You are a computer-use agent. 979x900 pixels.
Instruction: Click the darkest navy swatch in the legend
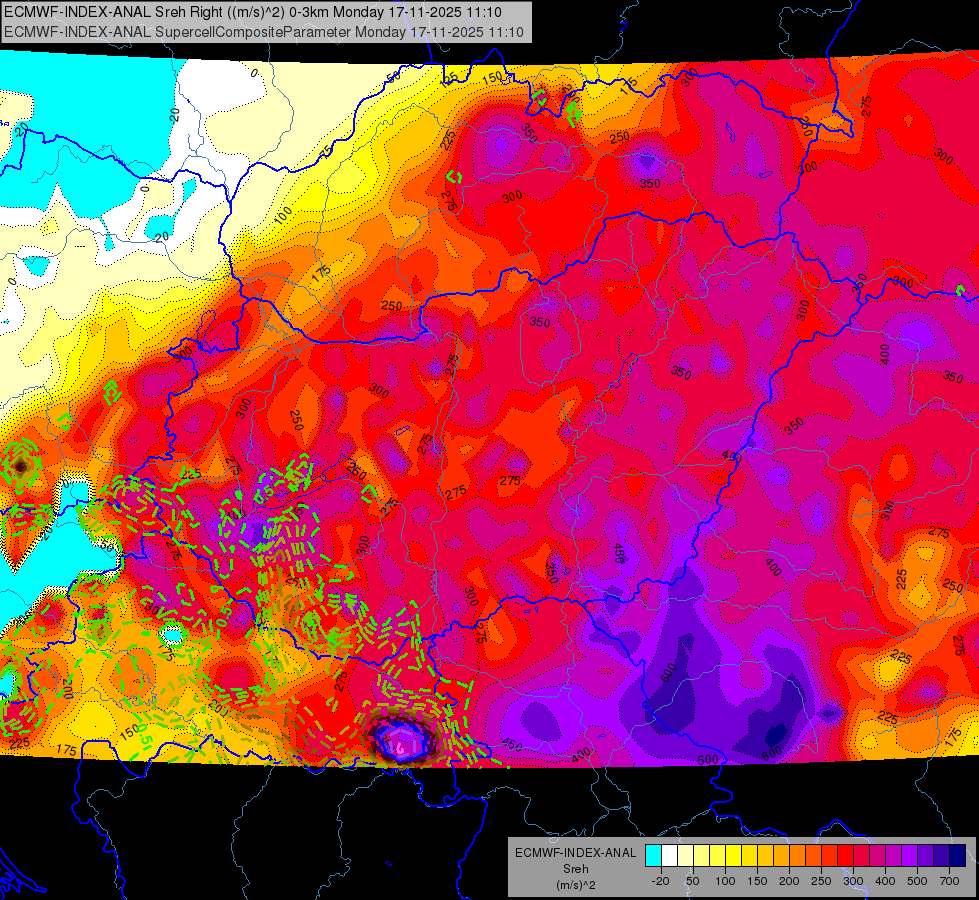[x=958, y=856]
